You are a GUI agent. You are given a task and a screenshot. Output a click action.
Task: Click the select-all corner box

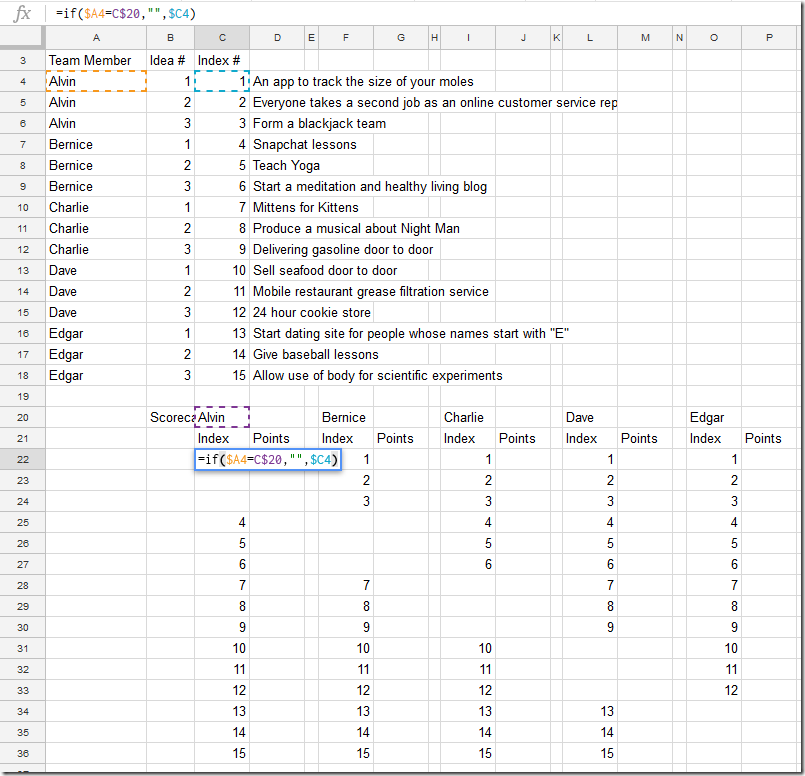22,36
